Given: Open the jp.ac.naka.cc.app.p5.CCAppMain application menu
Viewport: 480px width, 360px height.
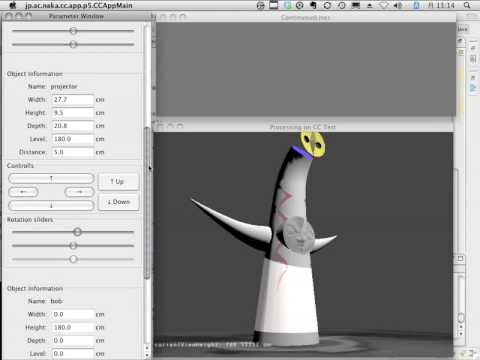Looking at the screenshot, I should (79, 5).
